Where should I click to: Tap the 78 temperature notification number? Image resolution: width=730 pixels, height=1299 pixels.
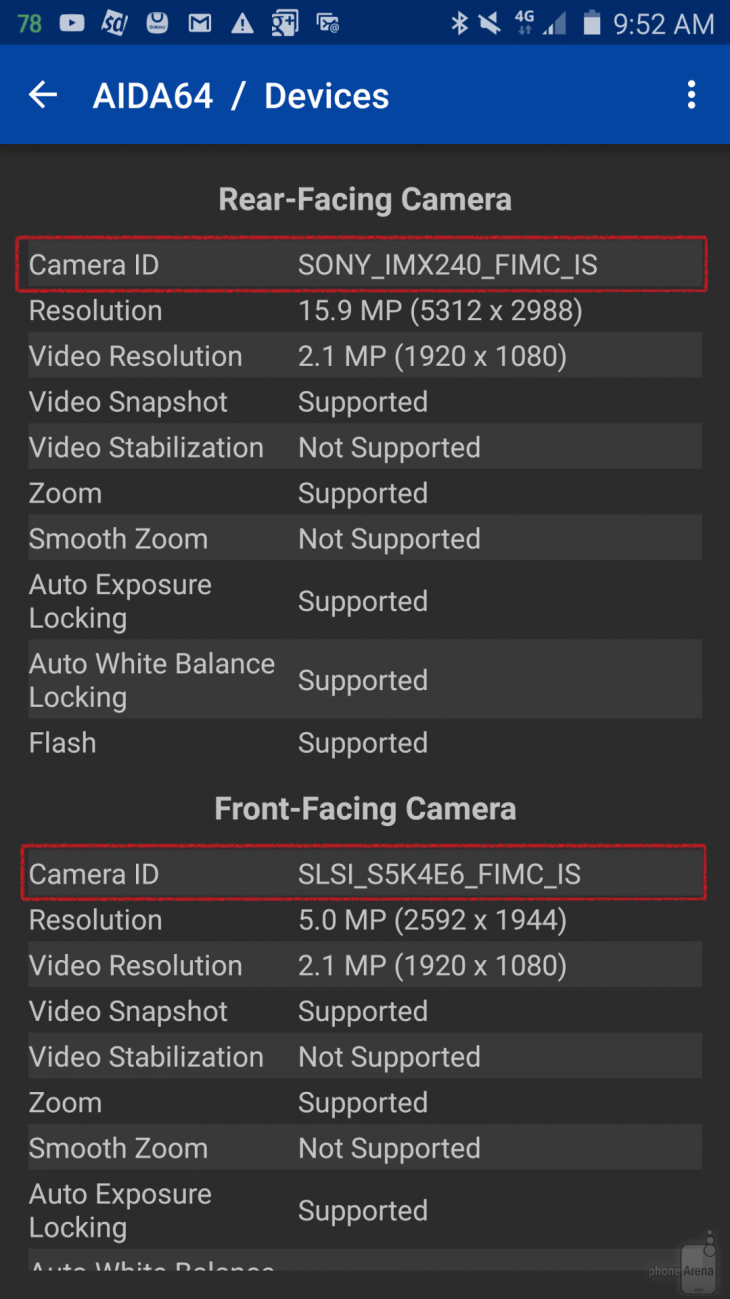tap(29, 23)
